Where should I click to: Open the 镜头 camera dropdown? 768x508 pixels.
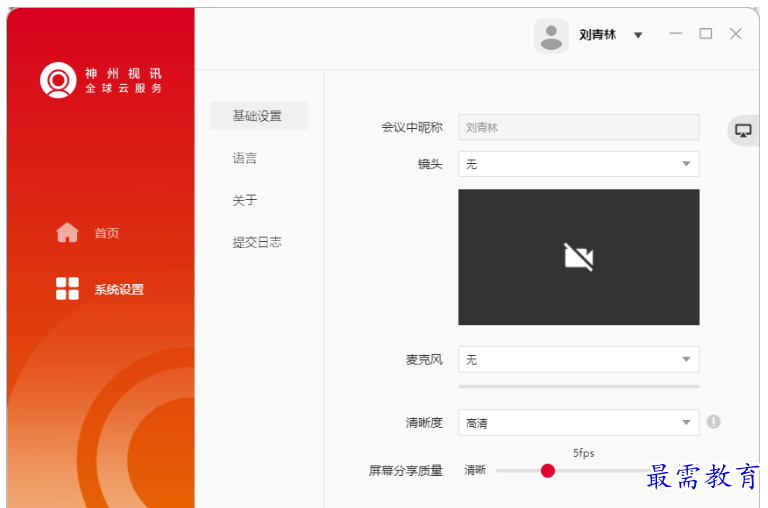tap(578, 164)
